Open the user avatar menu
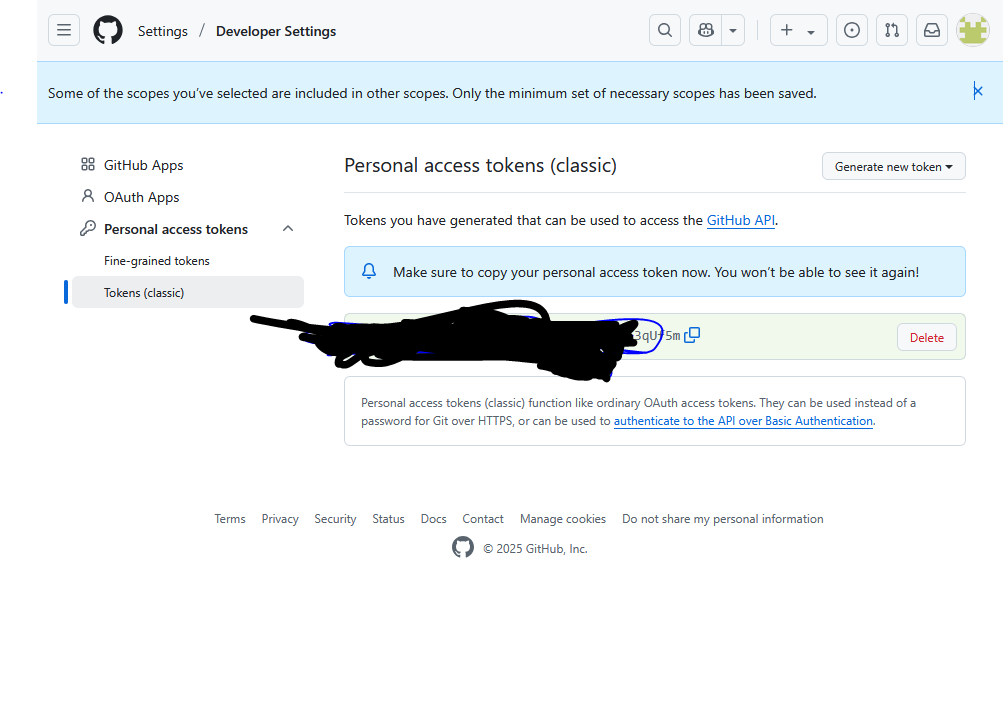 point(972,31)
